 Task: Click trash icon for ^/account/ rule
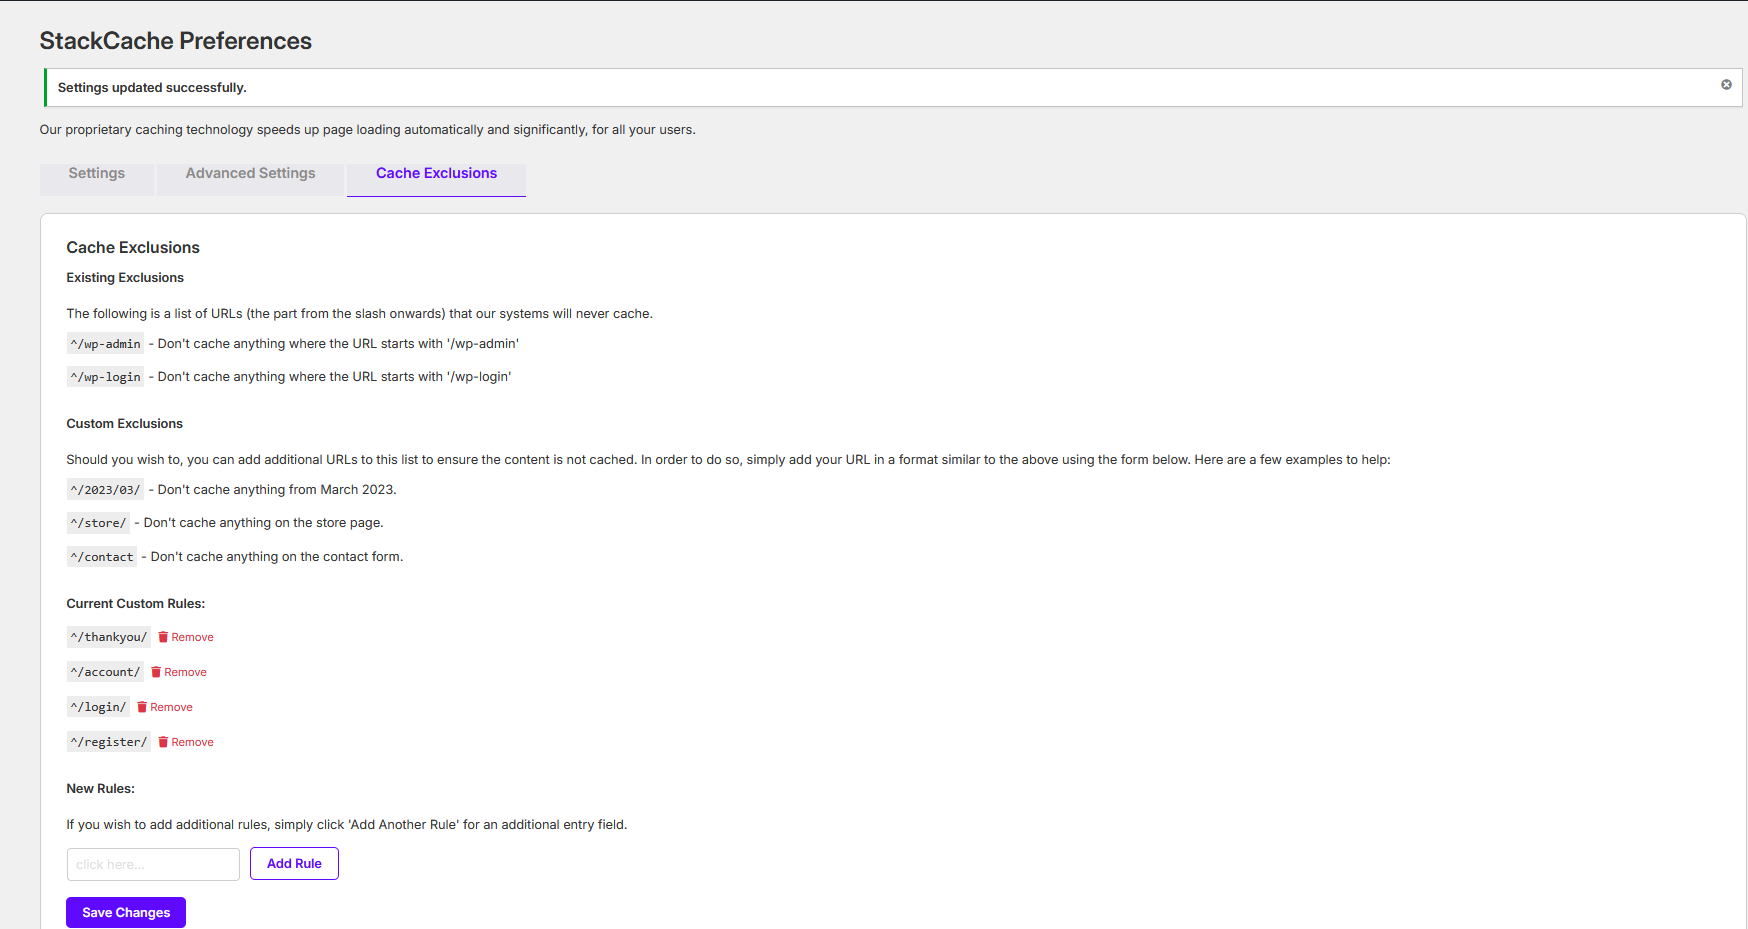coord(156,672)
